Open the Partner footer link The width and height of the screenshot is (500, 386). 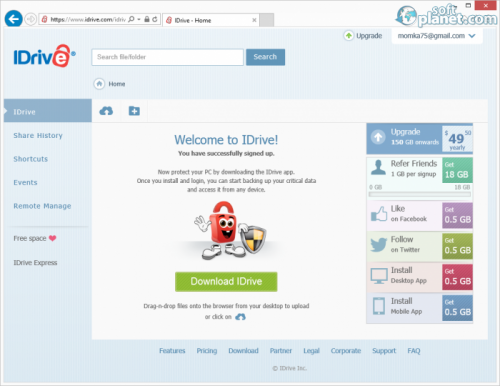[281, 351]
